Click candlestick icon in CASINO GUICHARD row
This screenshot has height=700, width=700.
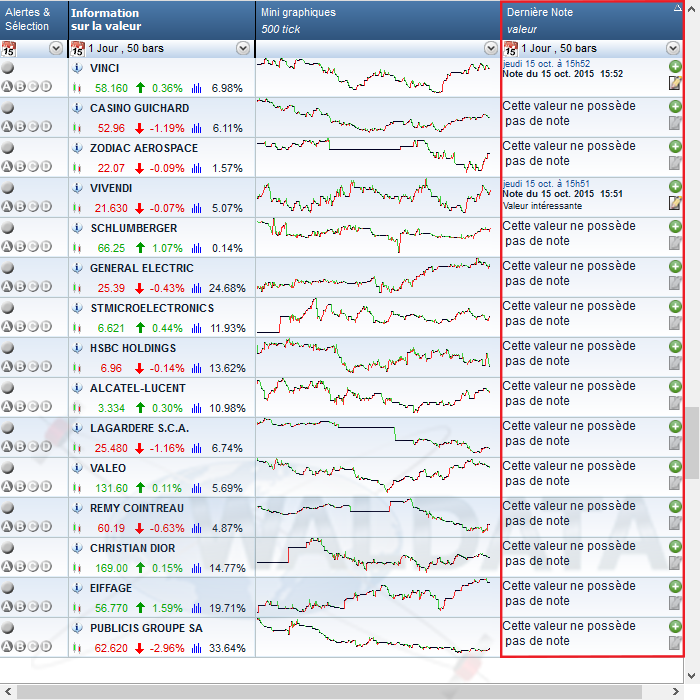[x=77, y=129]
